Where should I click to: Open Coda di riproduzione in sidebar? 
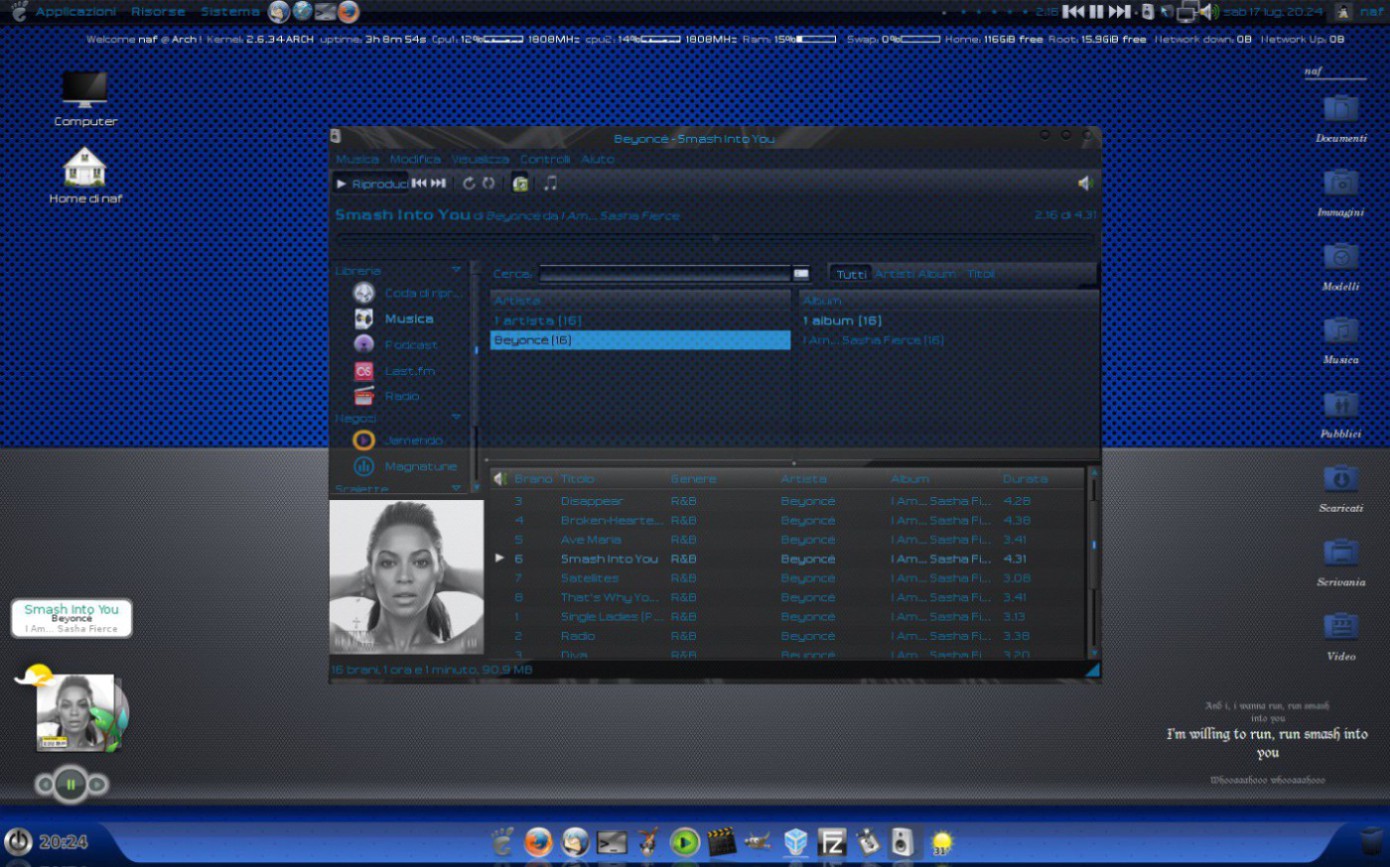point(408,293)
